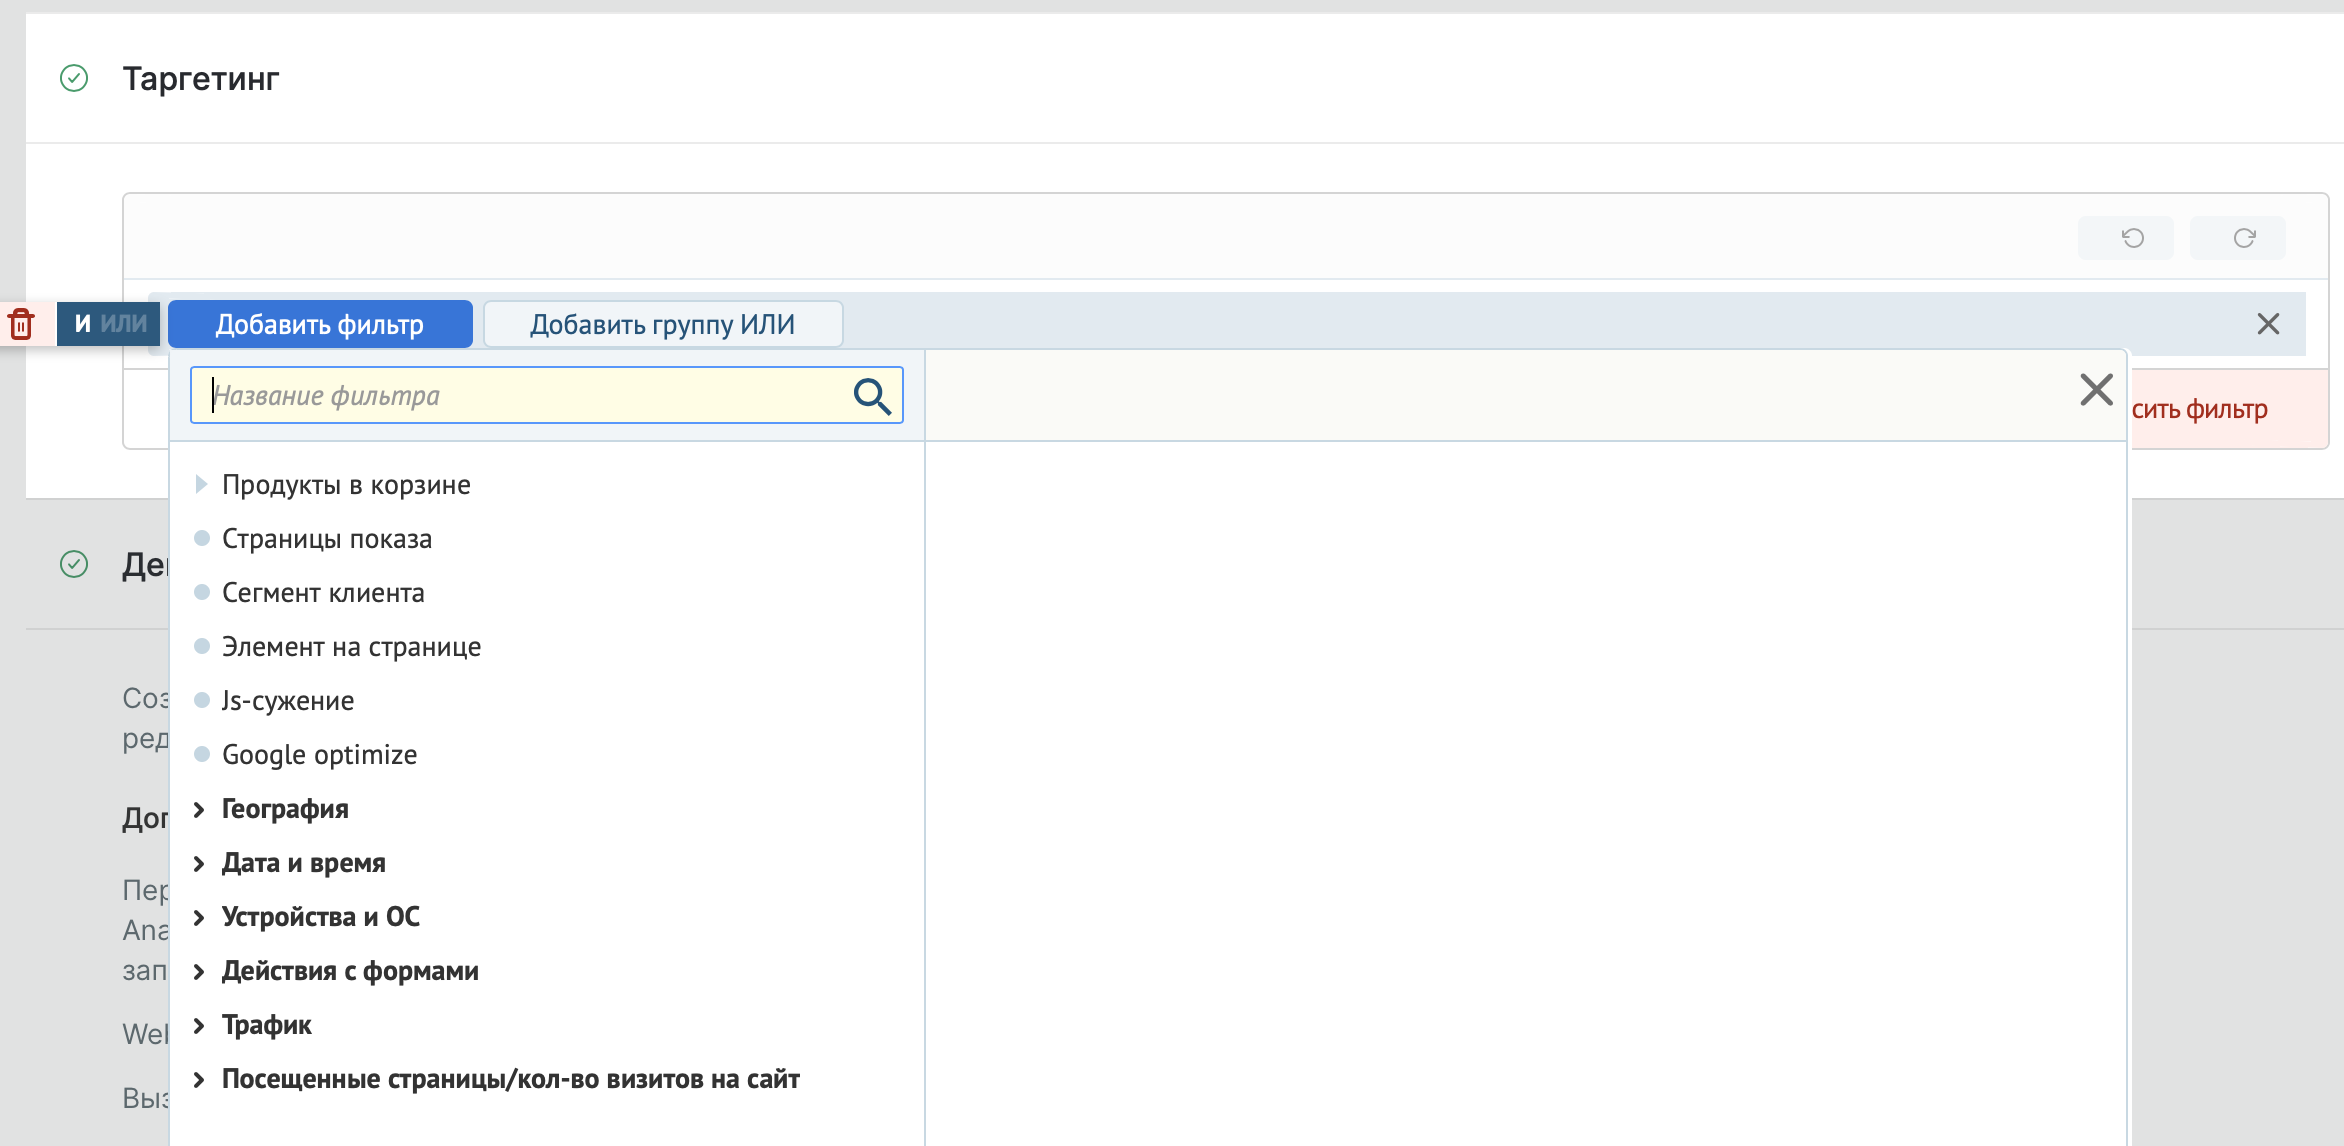This screenshot has height=1146, width=2344.
Task: Switch condition operator to ИЛИ
Action: coord(124,324)
